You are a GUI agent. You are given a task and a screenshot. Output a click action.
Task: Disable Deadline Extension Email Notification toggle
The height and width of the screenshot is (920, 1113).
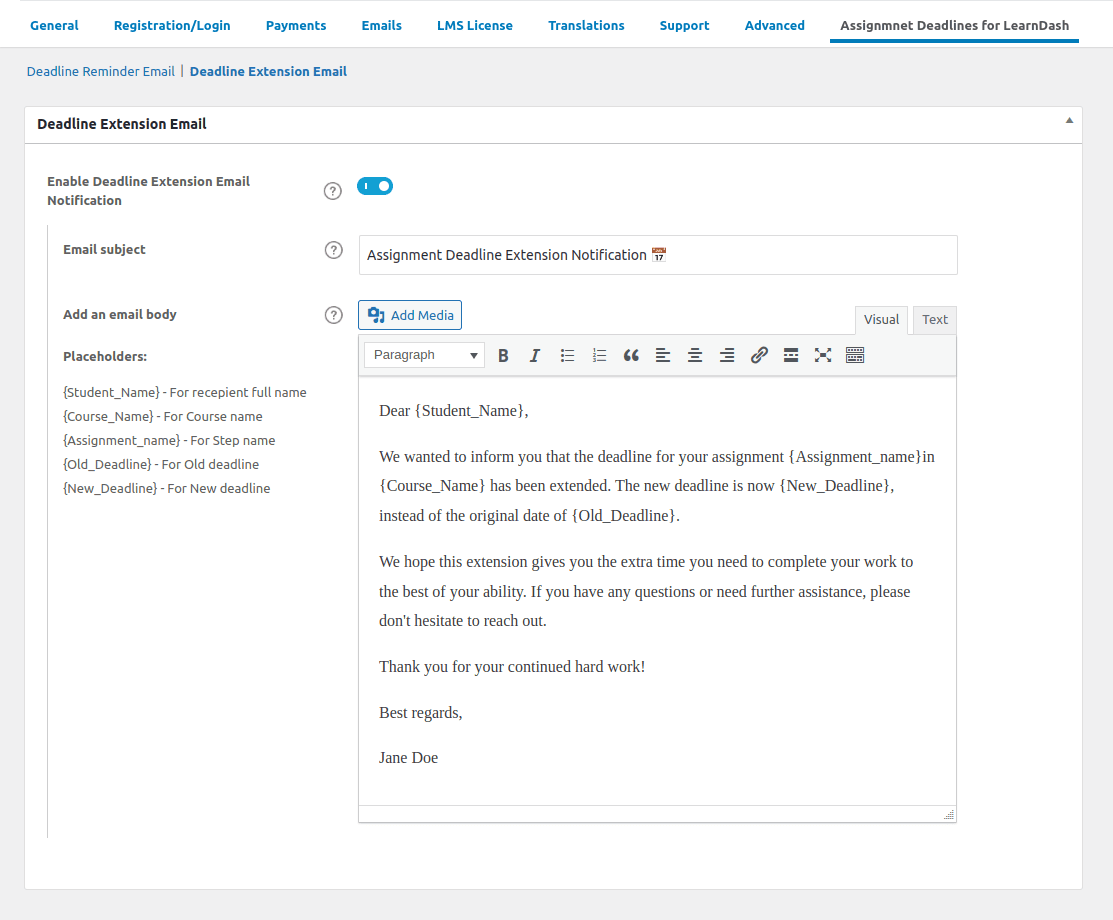pos(375,186)
